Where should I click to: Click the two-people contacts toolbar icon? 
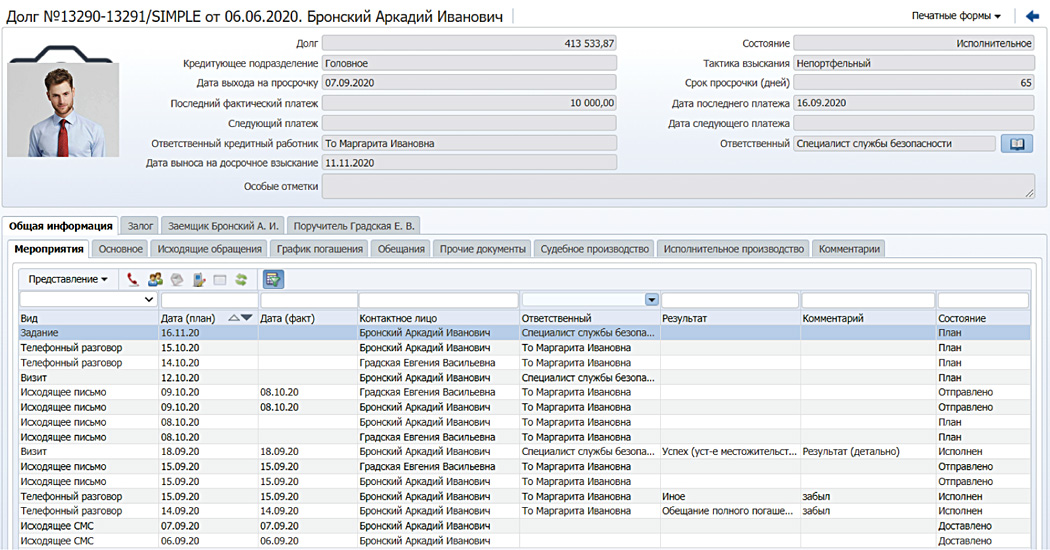[155, 280]
